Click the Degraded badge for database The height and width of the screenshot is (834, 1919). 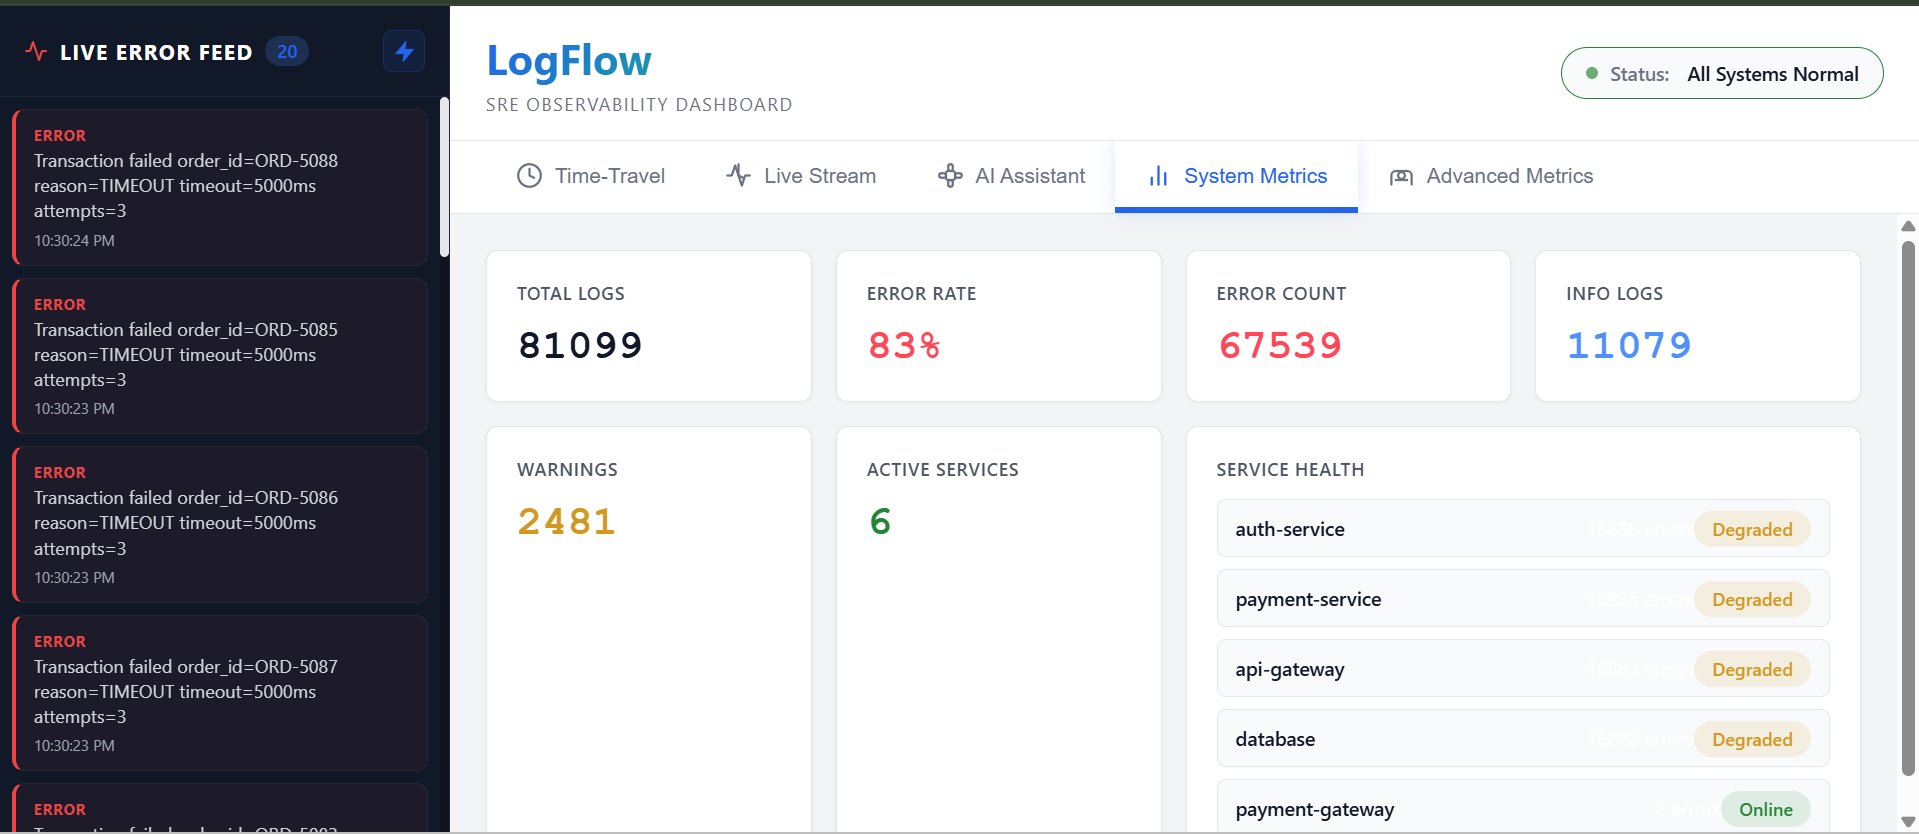click(1752, 739)
